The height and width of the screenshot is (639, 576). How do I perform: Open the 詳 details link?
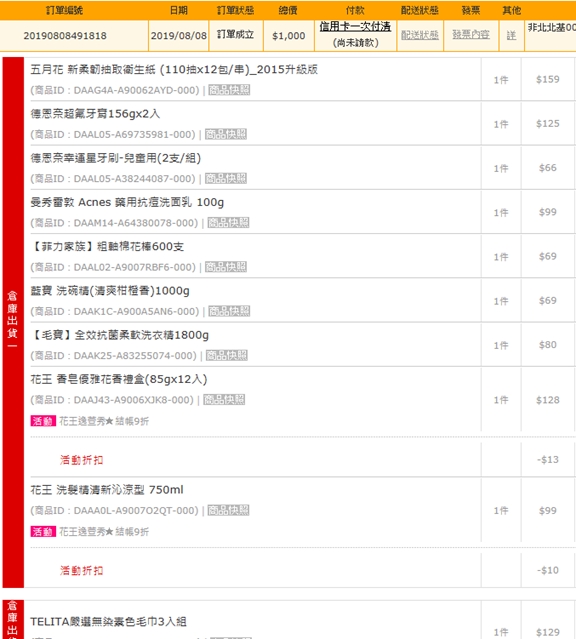(511, 35)
